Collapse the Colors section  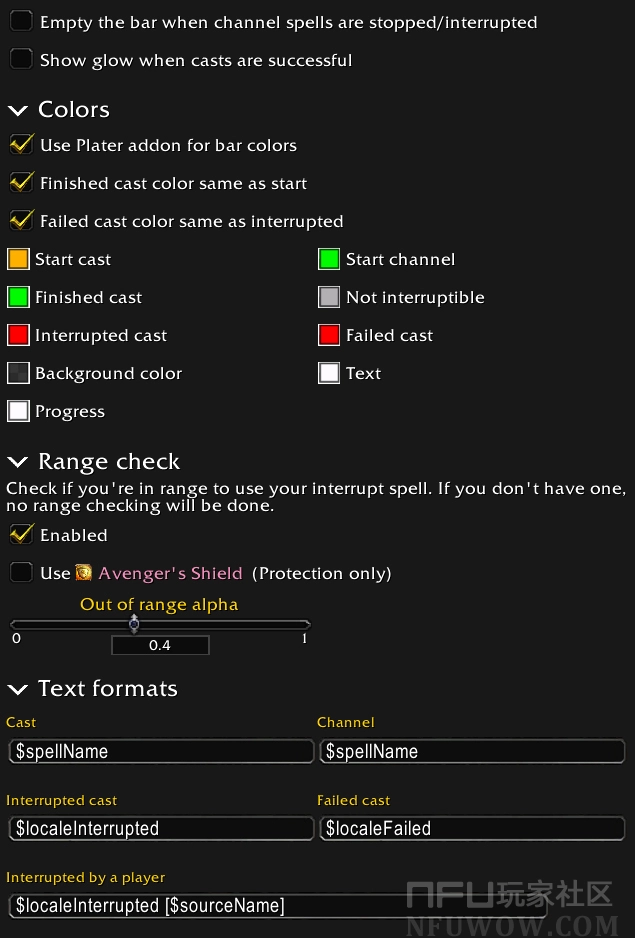[18, 110]
